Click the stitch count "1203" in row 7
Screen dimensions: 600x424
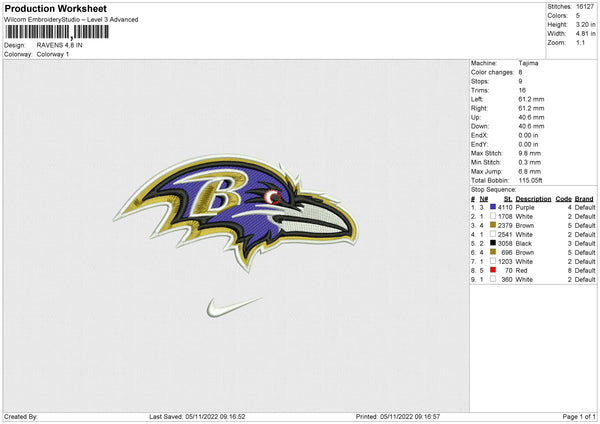point(505,262)
